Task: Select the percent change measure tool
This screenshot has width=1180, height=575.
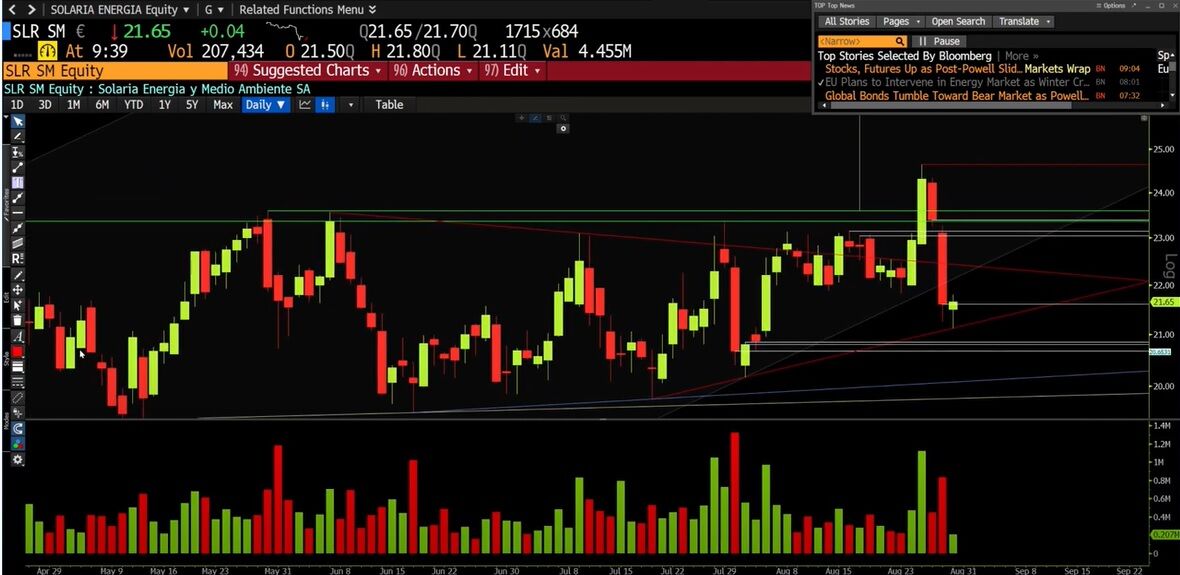Action: pos(17,152)
